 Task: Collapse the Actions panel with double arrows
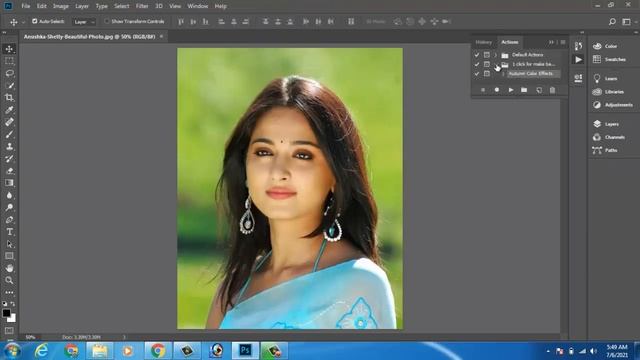click(x=551, y=42)
